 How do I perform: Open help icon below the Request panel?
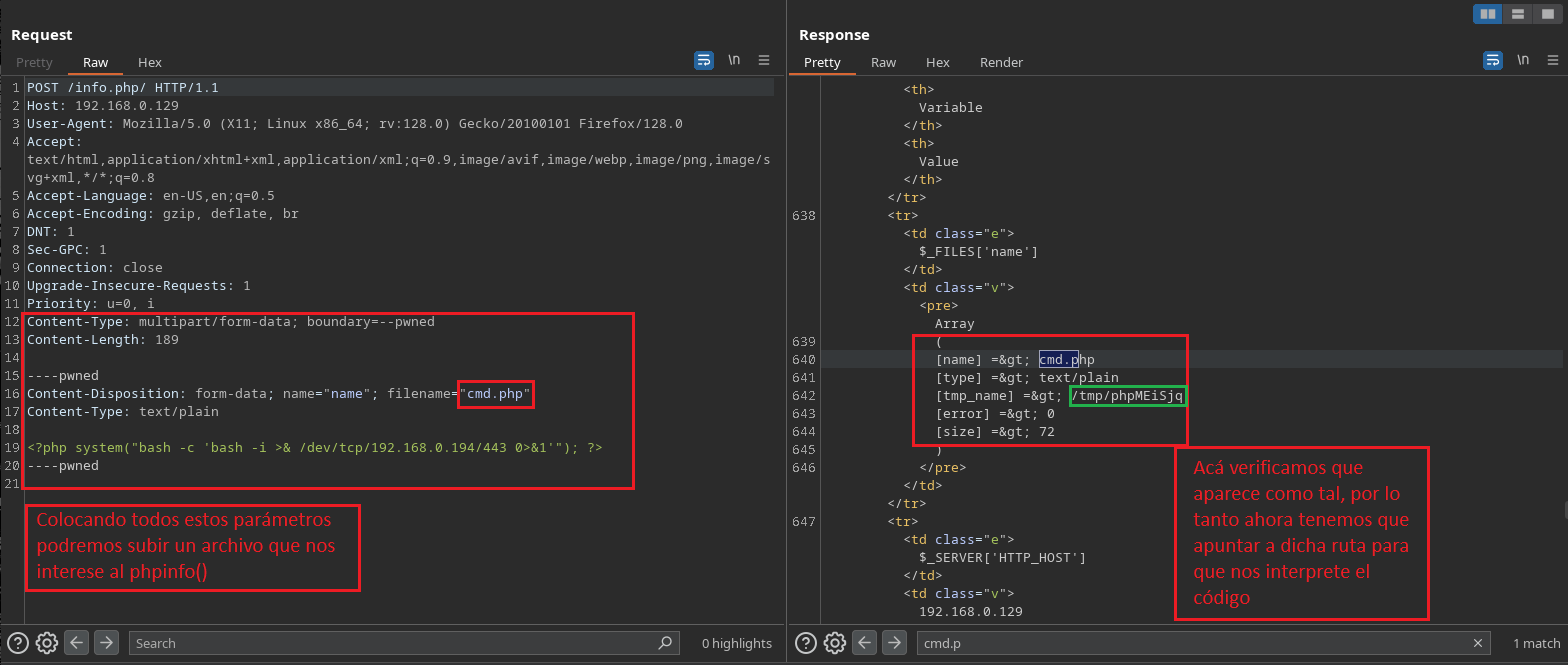click(x=18, y=643)
